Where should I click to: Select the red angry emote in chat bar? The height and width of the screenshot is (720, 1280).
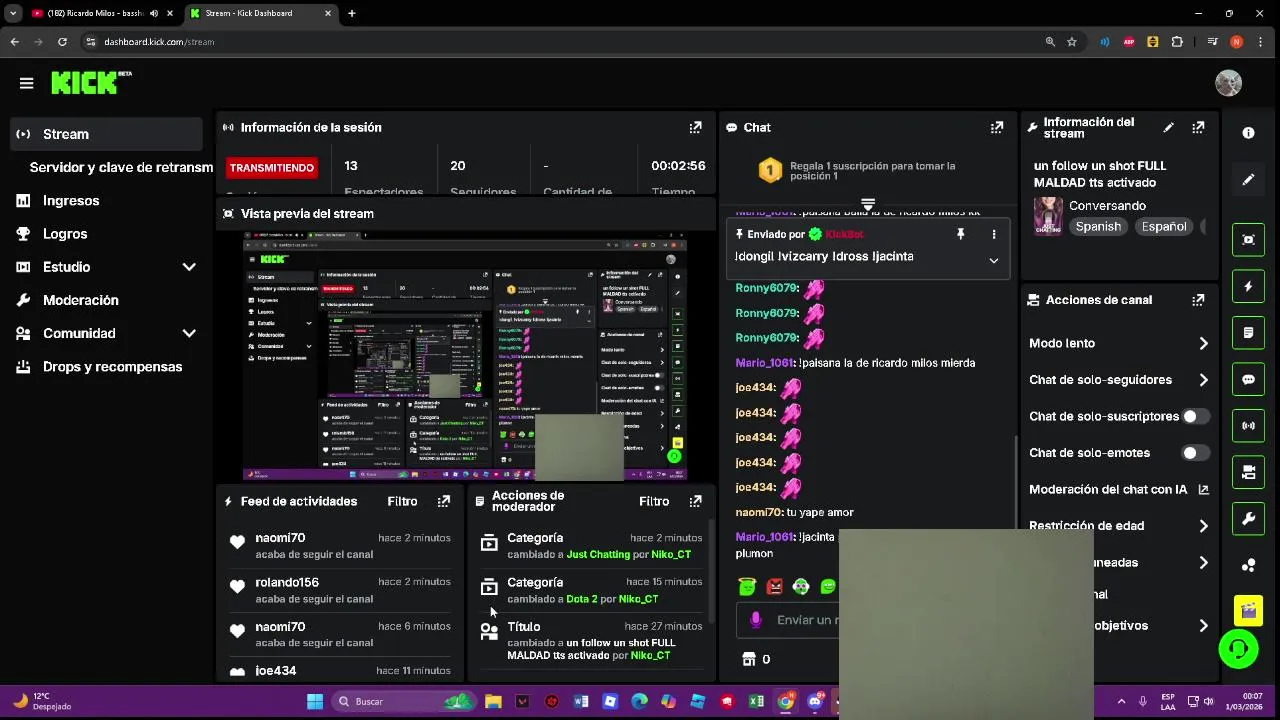pos(774,587)
